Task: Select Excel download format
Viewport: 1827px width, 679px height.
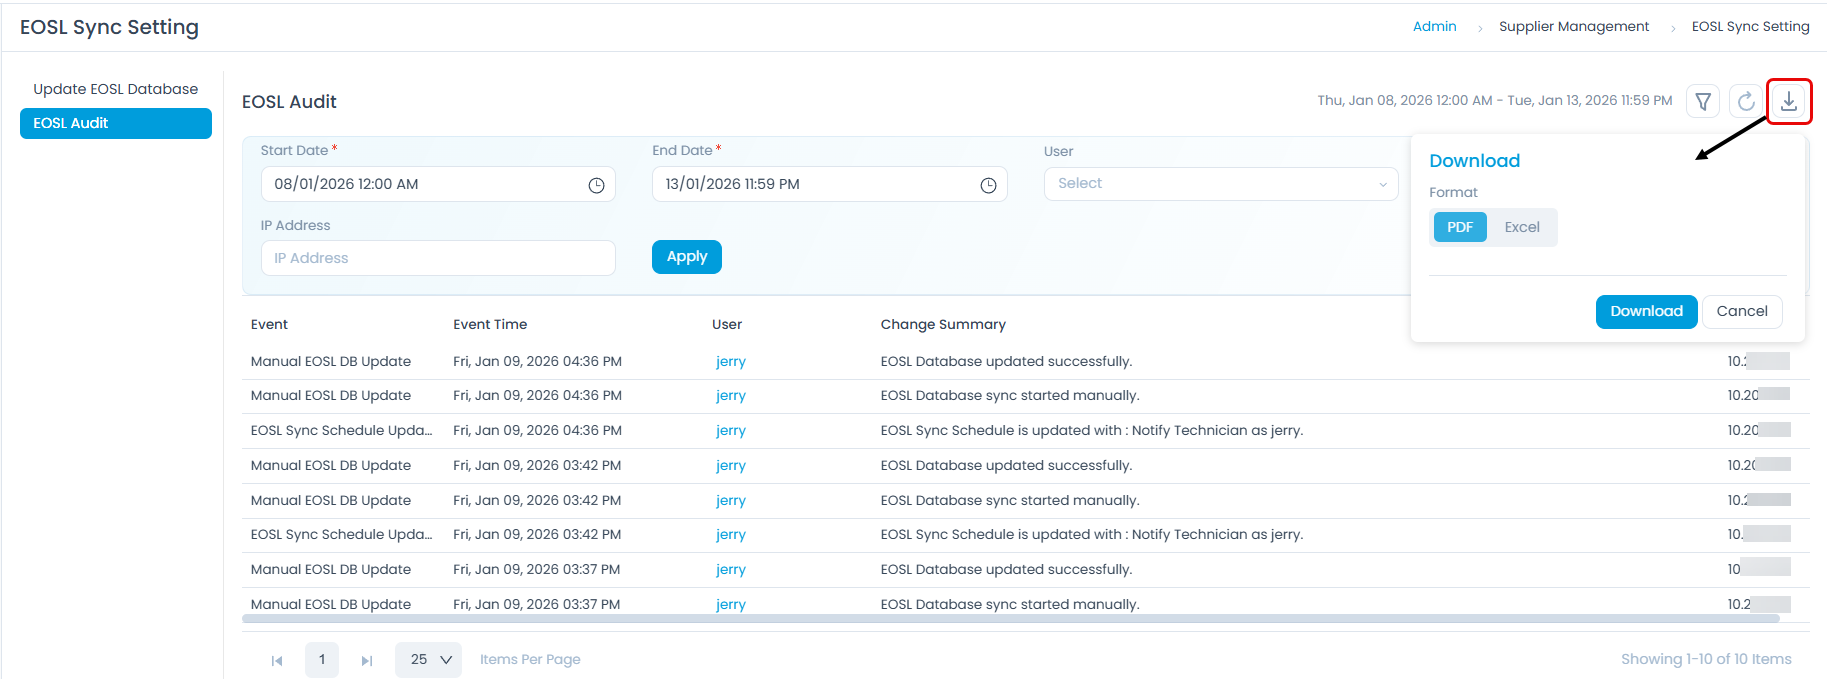Action: (1521, 227)
